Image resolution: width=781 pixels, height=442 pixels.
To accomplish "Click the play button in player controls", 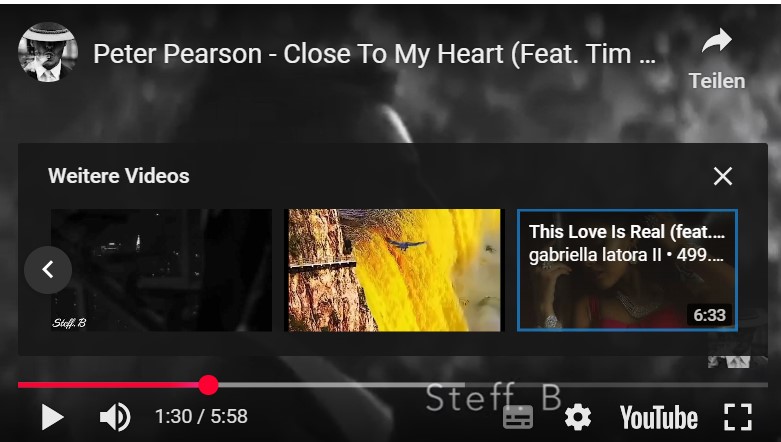I will (52, 417).
